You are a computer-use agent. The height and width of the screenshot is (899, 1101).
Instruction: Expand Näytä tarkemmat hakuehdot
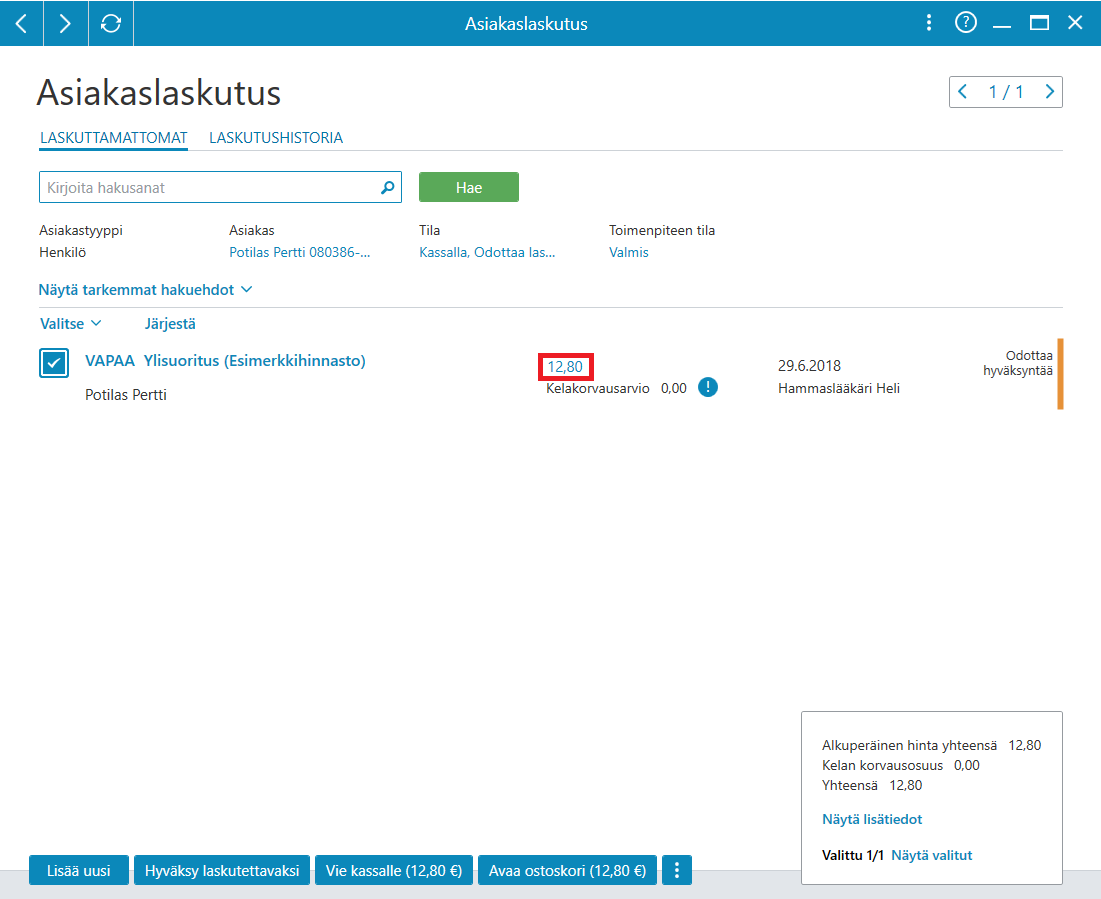click(145, 289)
